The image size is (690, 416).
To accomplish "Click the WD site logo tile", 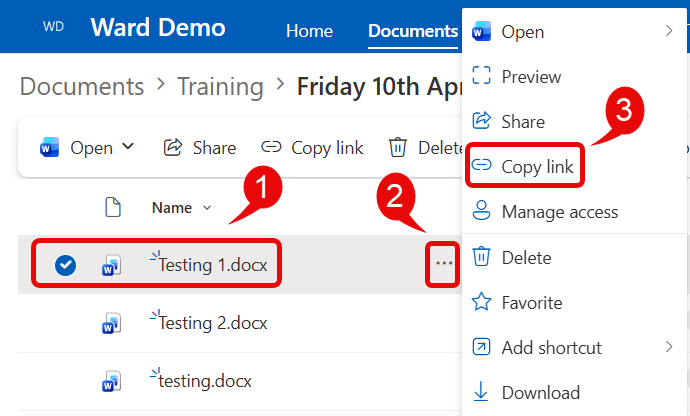I will point(52,27).
